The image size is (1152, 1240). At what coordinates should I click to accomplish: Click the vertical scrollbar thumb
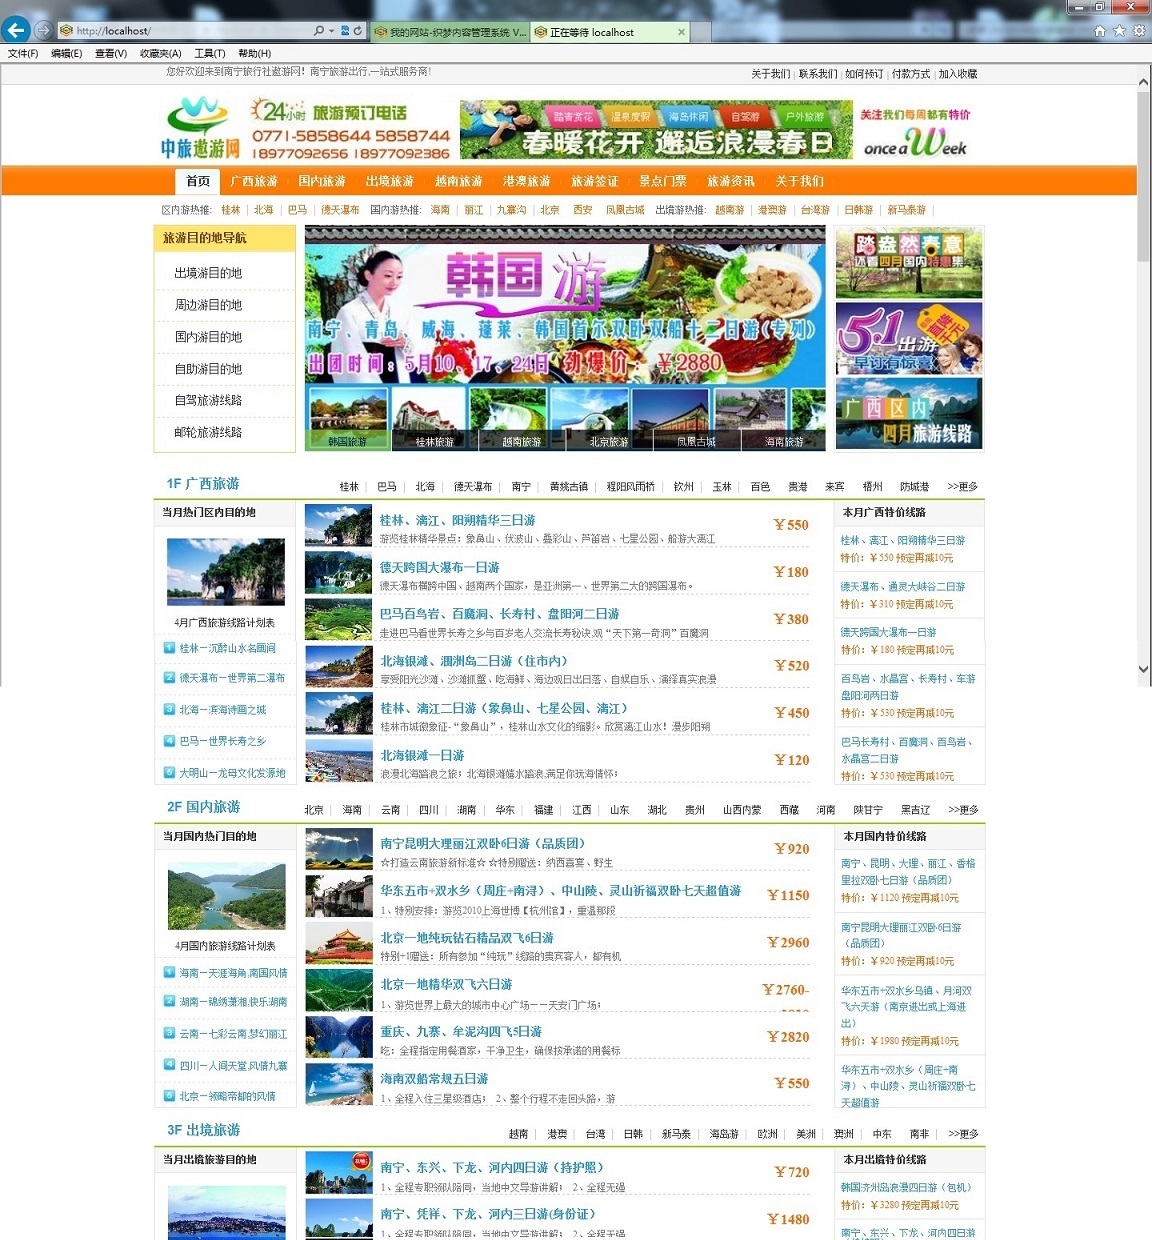tap(1144, 175)
